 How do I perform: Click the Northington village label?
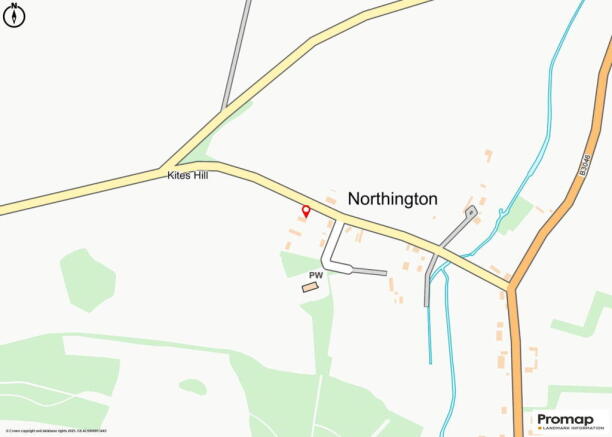[392, 199]
